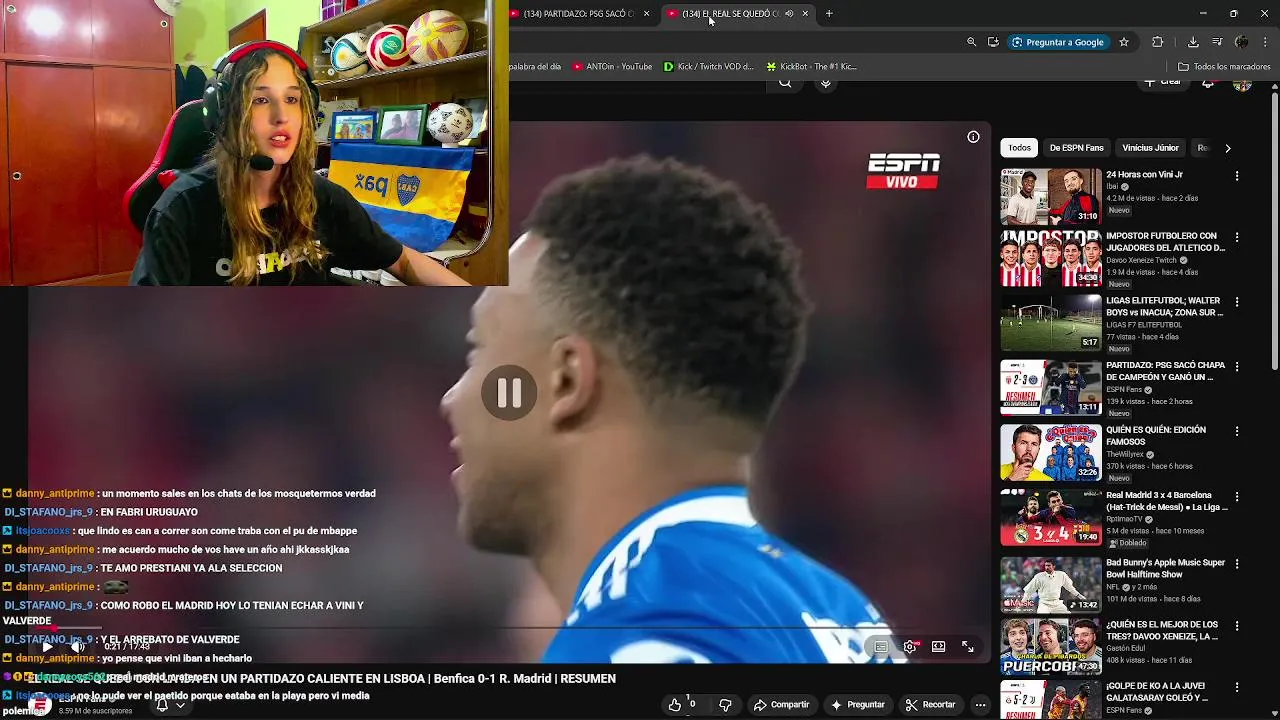The width and height of the screenshot is (1280, 720).
Task: Open the browser profile avatar
Action: pyautogui.click(x=1241, y=42)
